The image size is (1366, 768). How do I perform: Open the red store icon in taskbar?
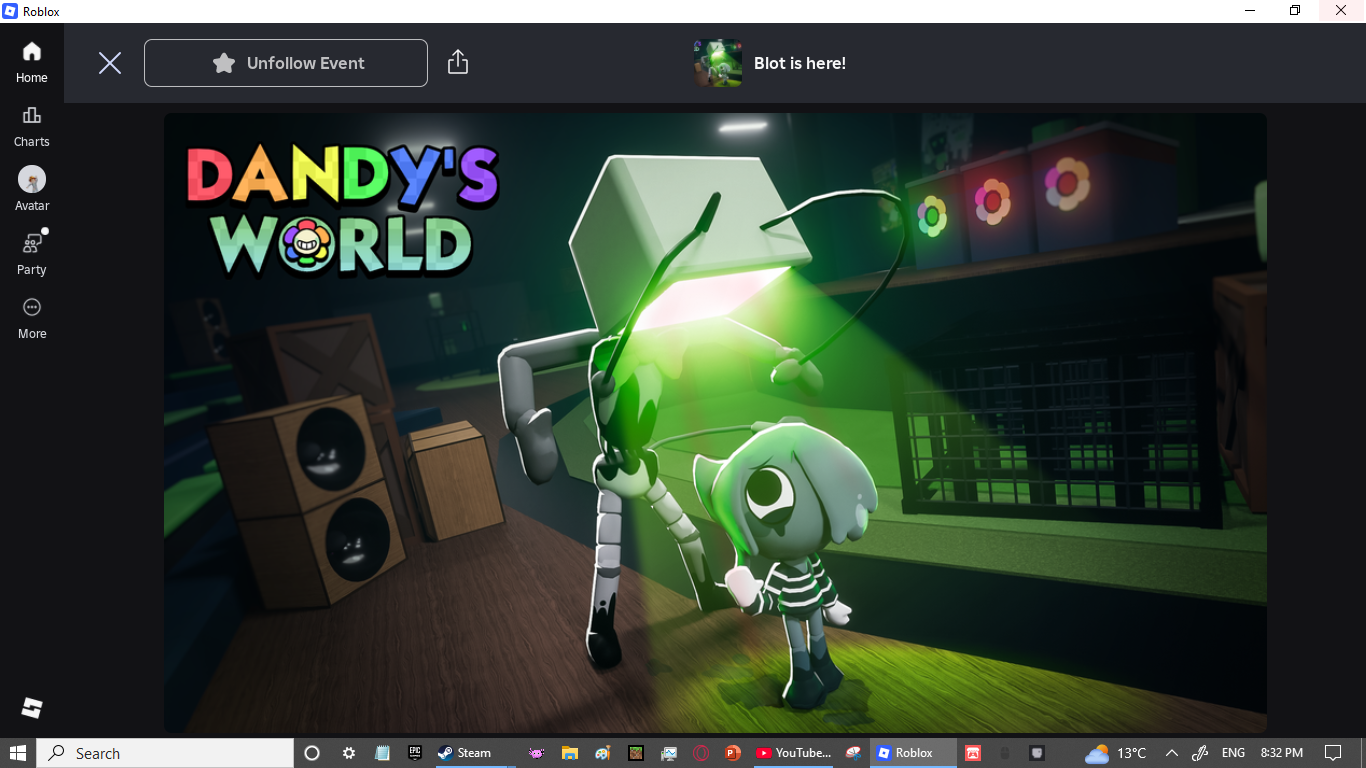pos(973,753)
